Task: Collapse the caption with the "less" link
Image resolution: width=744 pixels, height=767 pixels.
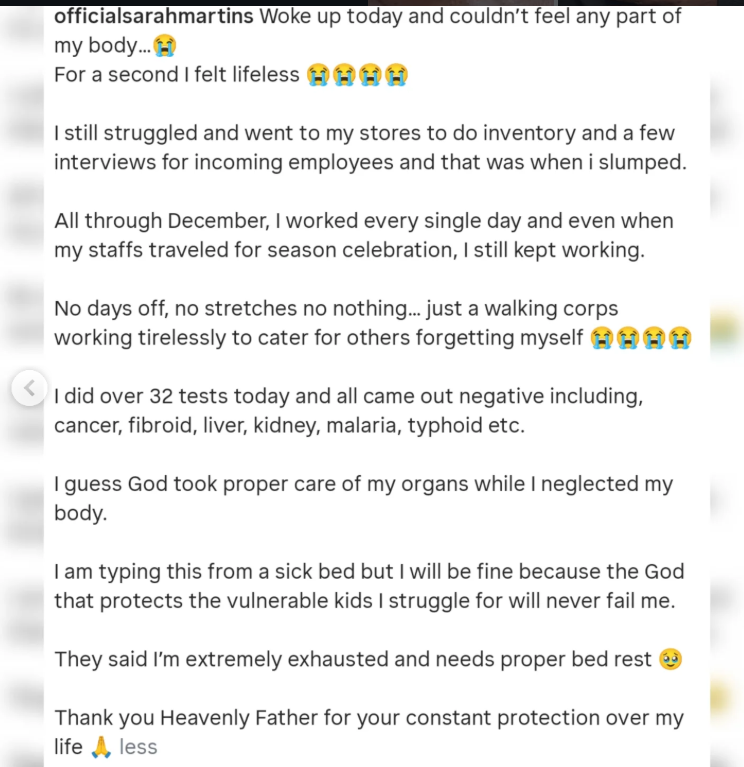Action: 138,747
